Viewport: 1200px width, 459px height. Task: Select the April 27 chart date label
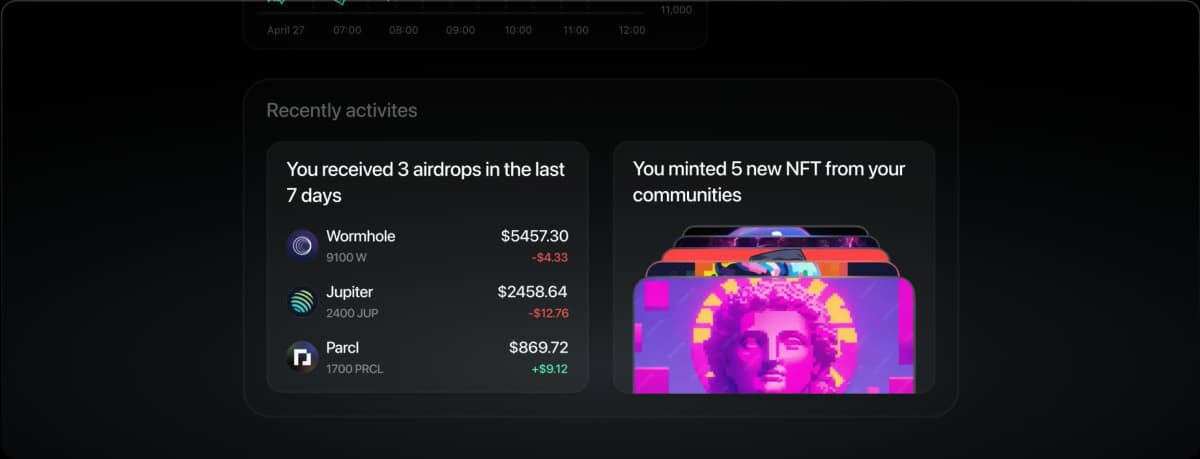coord(286,30)
